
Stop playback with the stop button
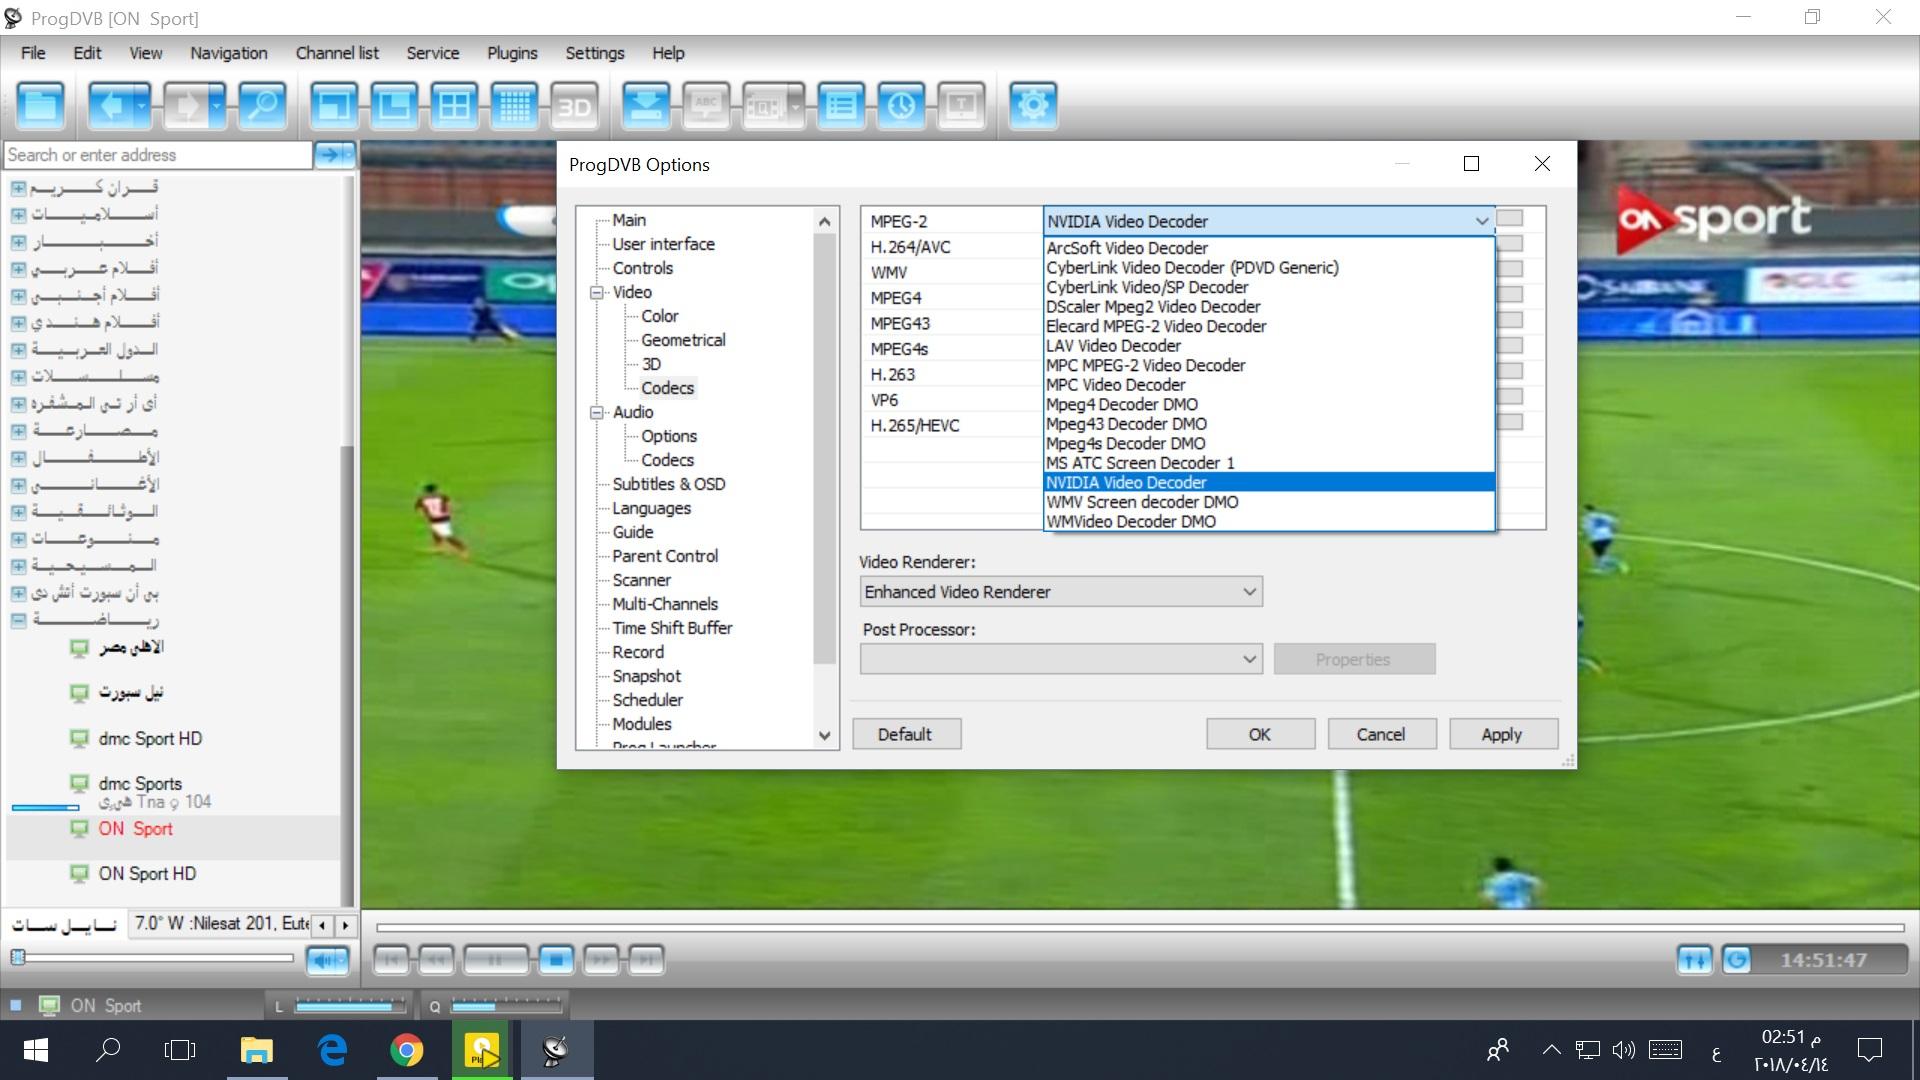[x=556, y=960]
